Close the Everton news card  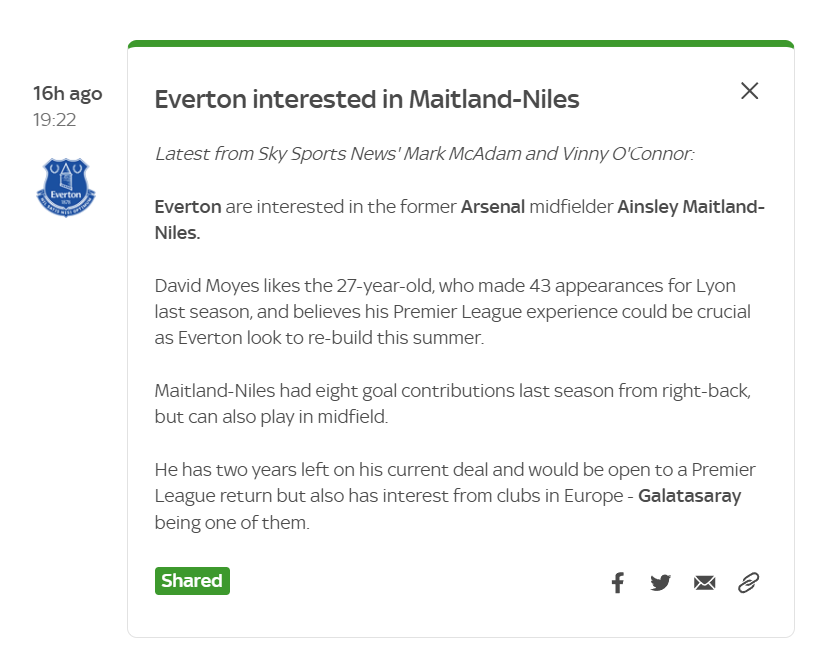(x=749, y=91)
